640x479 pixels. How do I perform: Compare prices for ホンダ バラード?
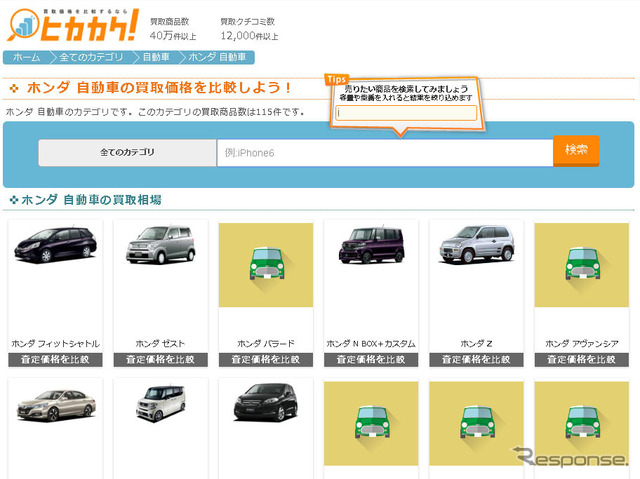click(266, 359)
